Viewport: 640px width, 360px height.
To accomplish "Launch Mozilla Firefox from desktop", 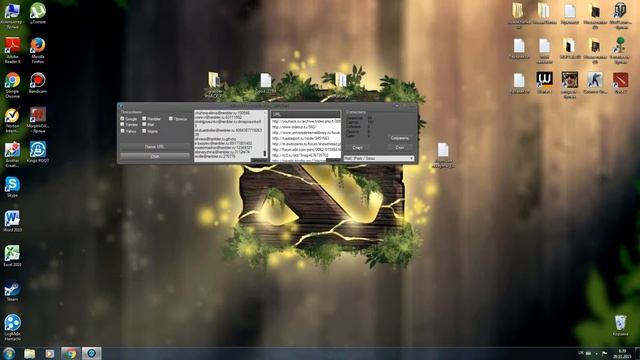I will click(x=38, y=50).
